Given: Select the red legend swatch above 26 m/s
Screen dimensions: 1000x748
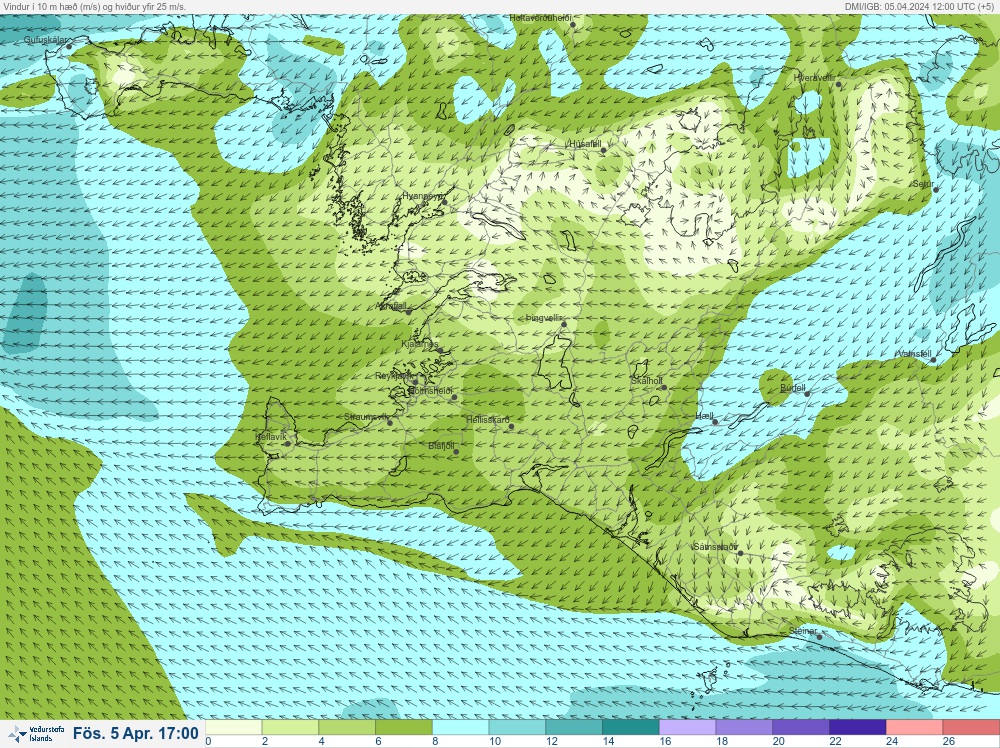Looking at the screenshot, I should [971, 728].
